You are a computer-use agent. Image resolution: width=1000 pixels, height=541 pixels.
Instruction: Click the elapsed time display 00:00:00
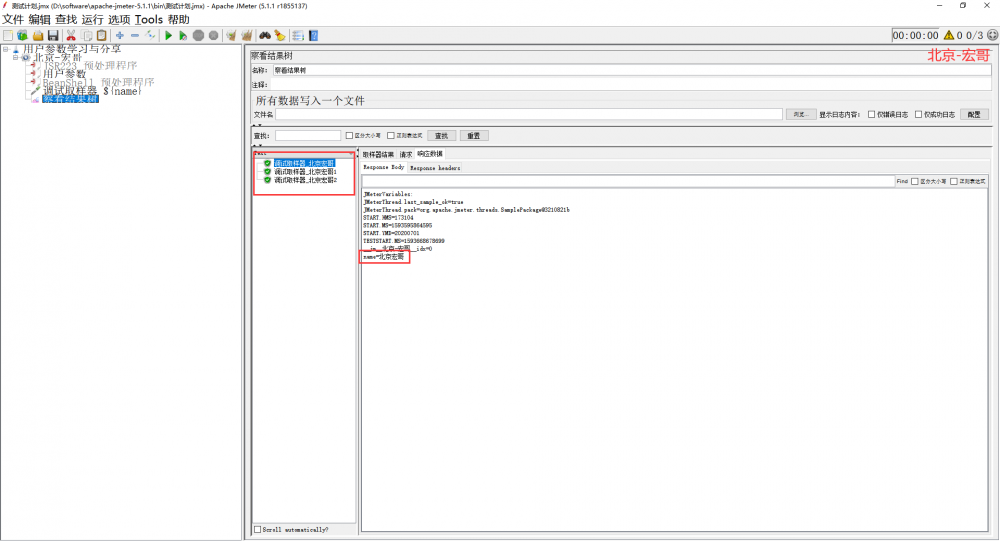click(915, 35)
